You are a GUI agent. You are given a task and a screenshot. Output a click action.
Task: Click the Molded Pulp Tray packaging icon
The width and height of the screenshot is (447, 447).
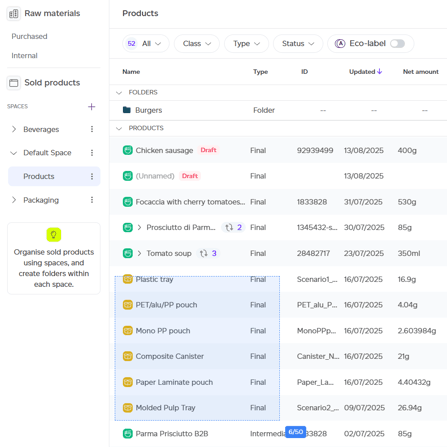click(128, 408)
